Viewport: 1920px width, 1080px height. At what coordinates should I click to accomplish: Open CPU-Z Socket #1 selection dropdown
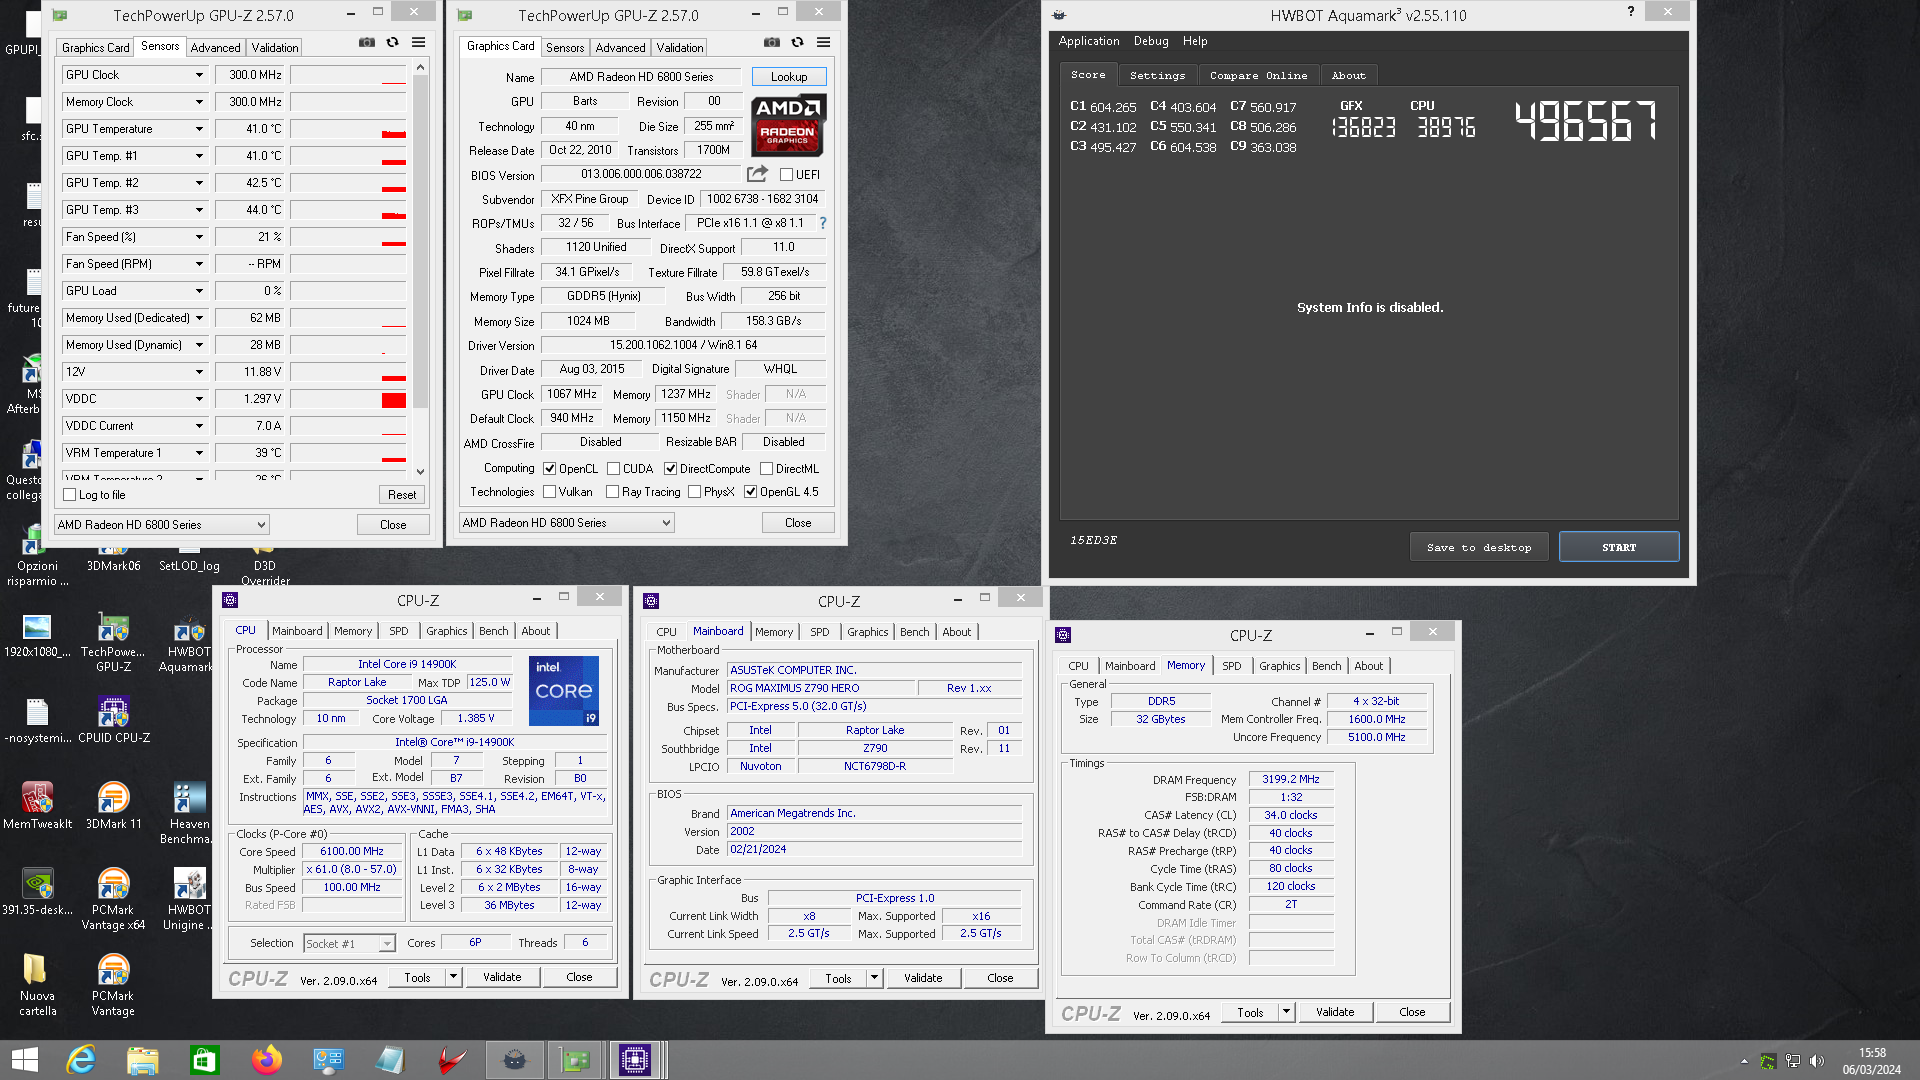pos(349,943)
